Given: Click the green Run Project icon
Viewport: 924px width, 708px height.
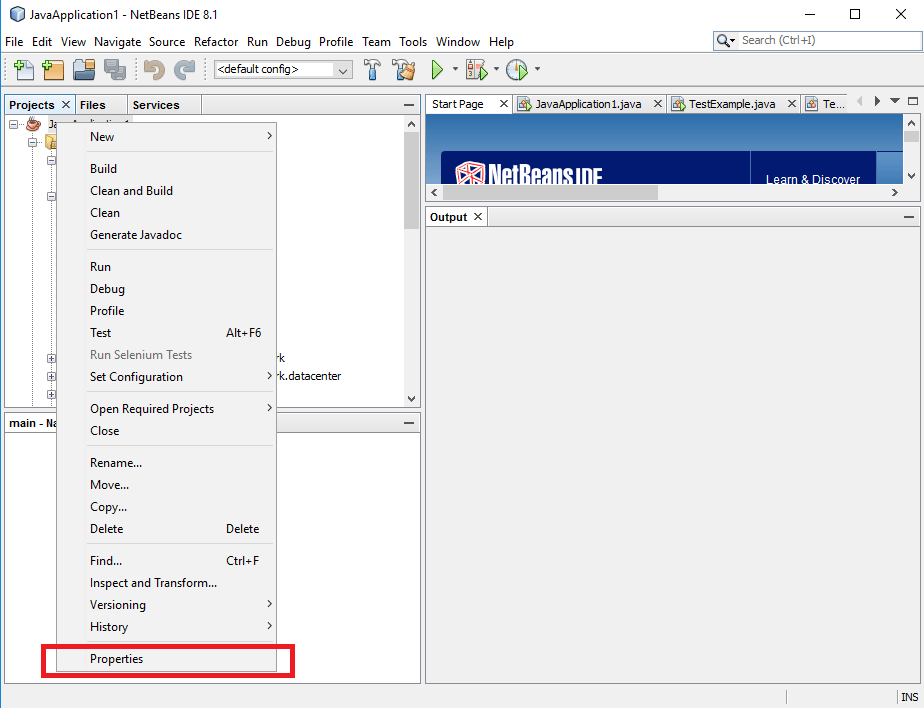Looking at the screenshot, I should (437, 70).
